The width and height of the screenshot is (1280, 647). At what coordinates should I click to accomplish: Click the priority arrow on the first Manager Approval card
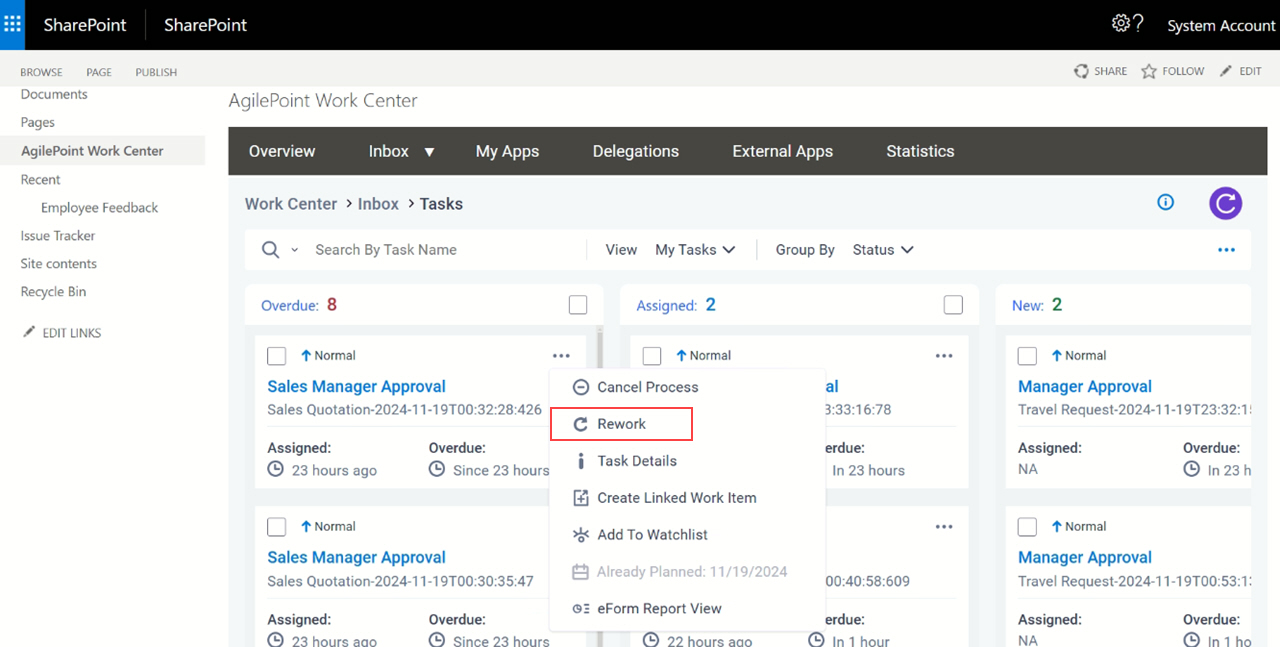click(1057, 355)
